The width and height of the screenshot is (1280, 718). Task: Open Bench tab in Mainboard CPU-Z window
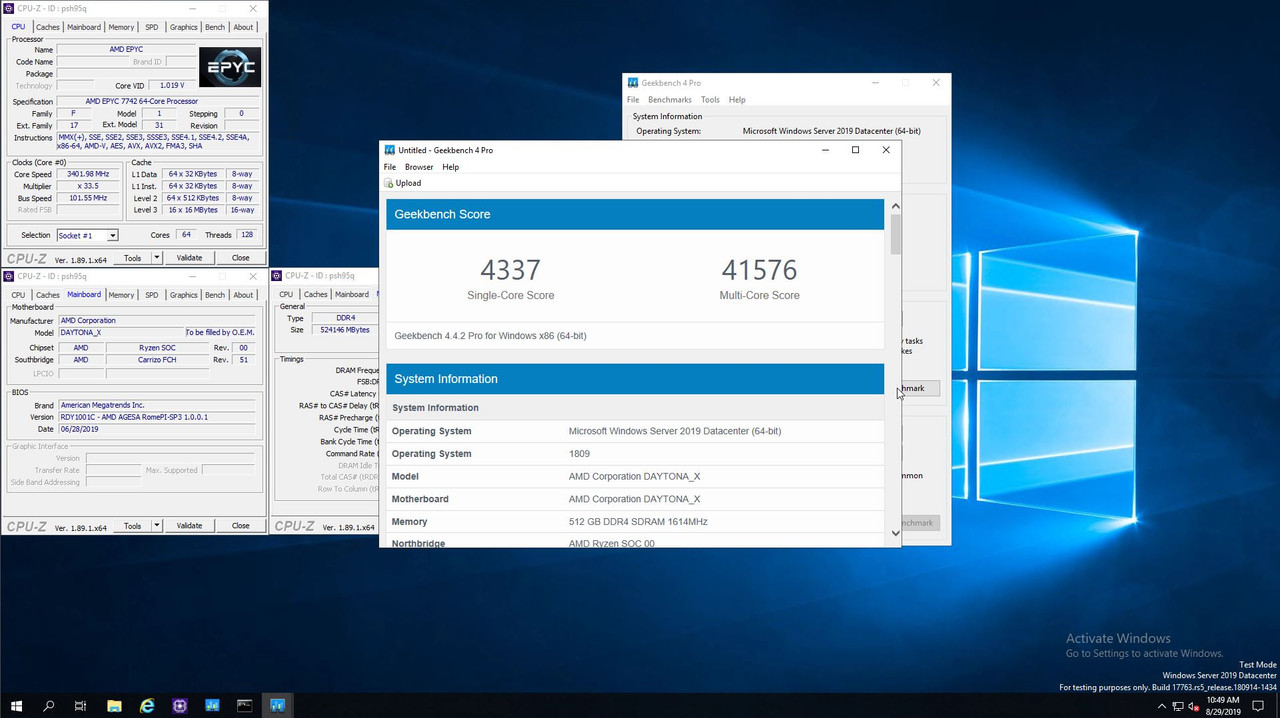(x=215, y=295)
